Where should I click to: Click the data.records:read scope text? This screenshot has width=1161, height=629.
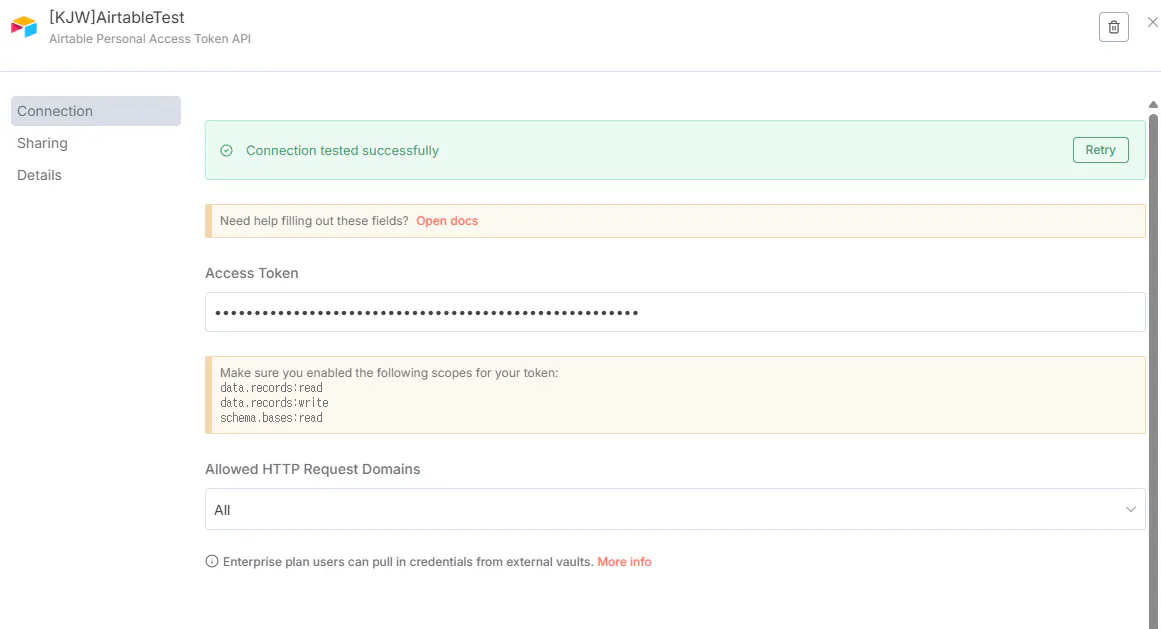(271, 388)
